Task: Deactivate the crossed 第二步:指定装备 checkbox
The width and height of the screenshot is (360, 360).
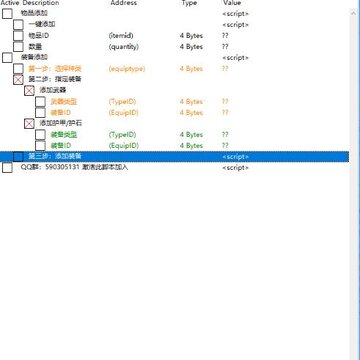Action: [x=18, y=80]
